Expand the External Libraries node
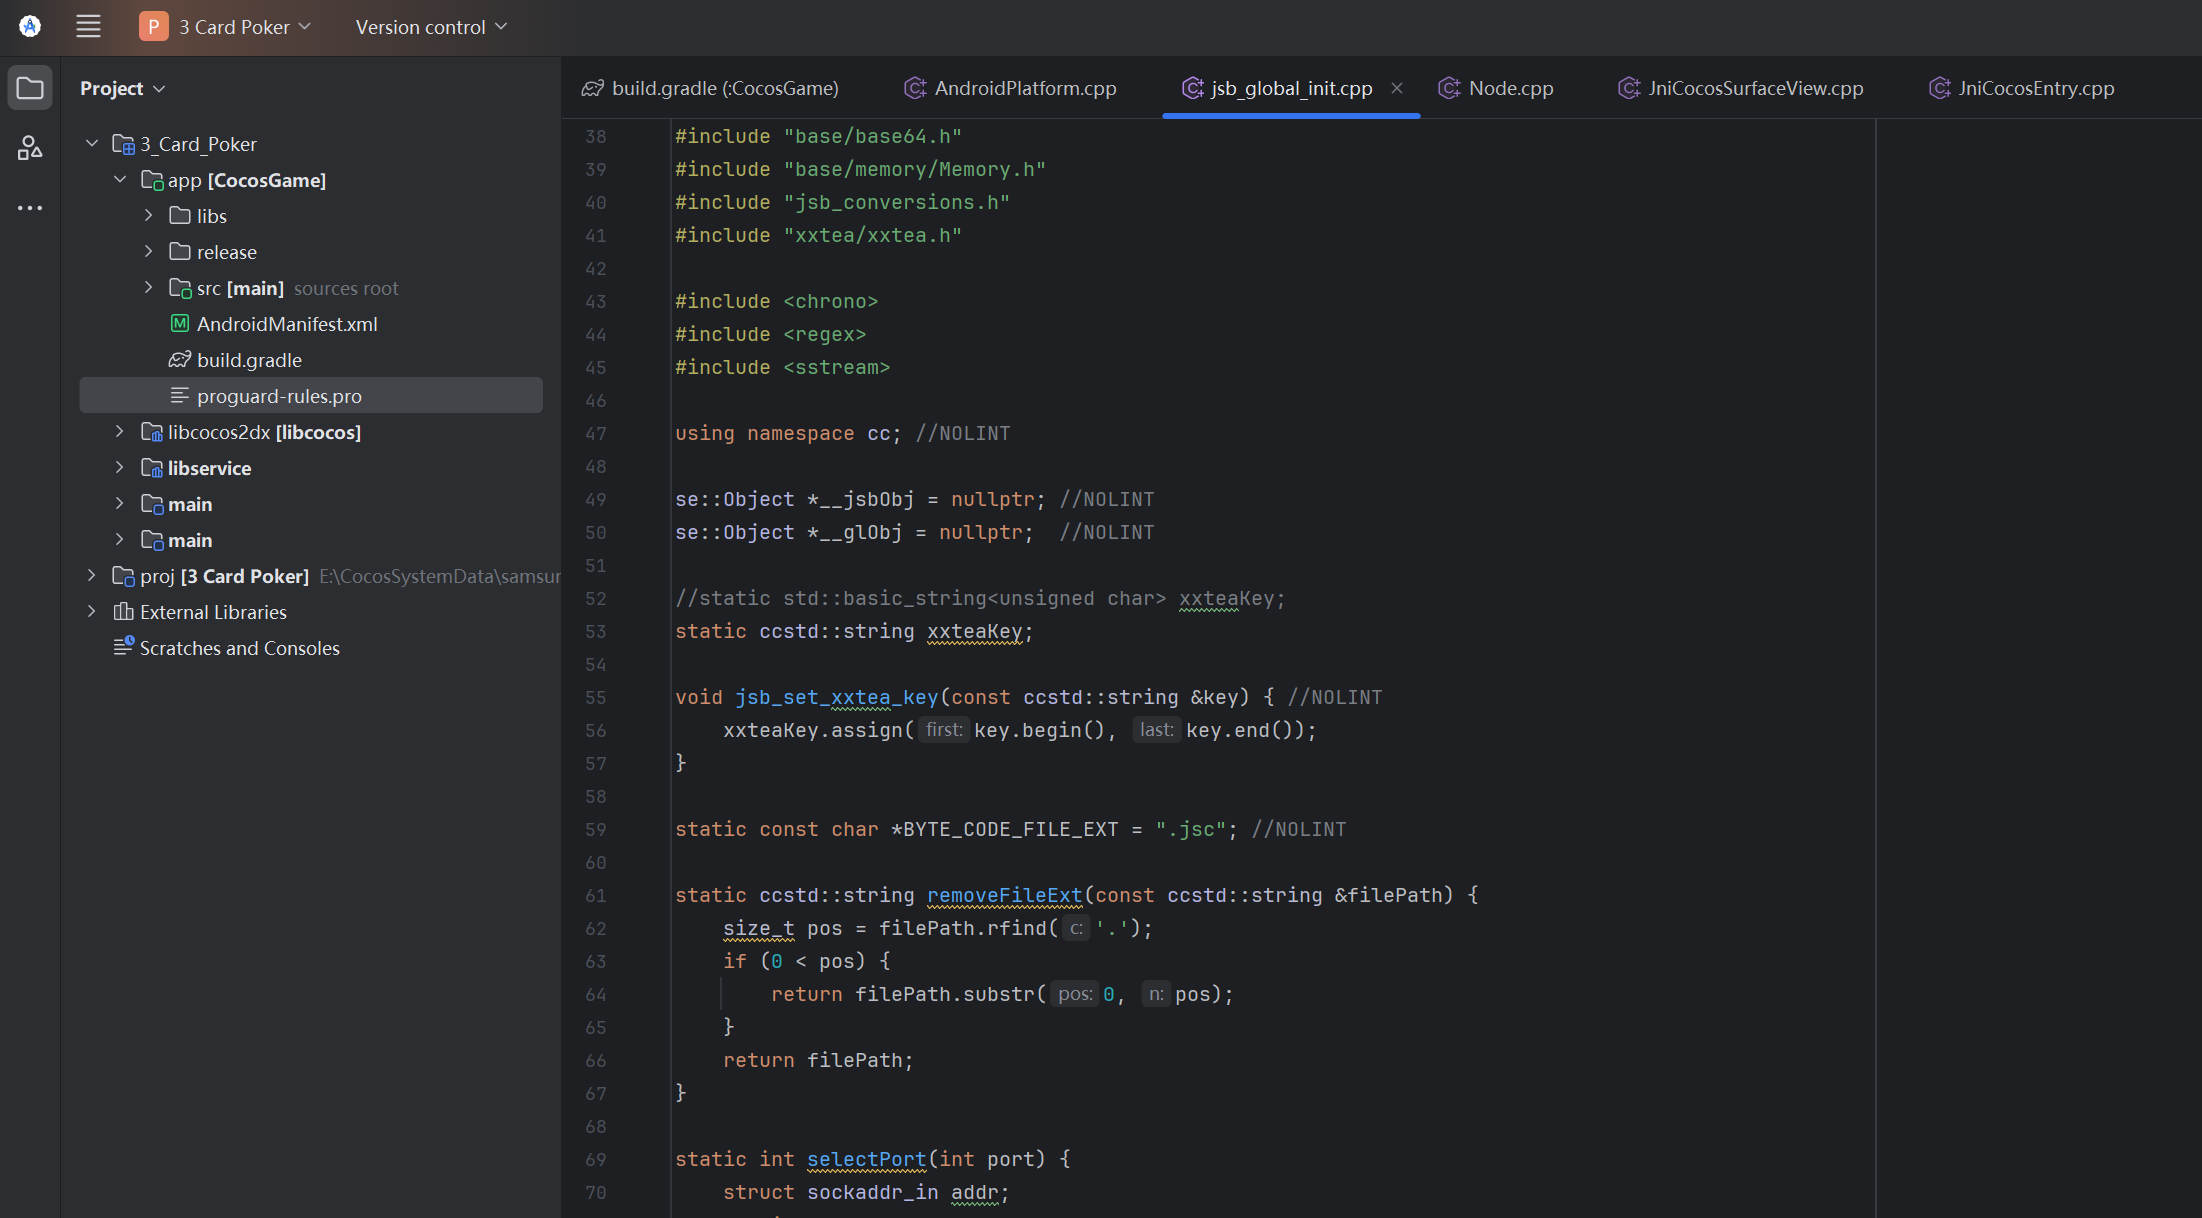Screen dimensions: 2202x1218 (92, 612)
